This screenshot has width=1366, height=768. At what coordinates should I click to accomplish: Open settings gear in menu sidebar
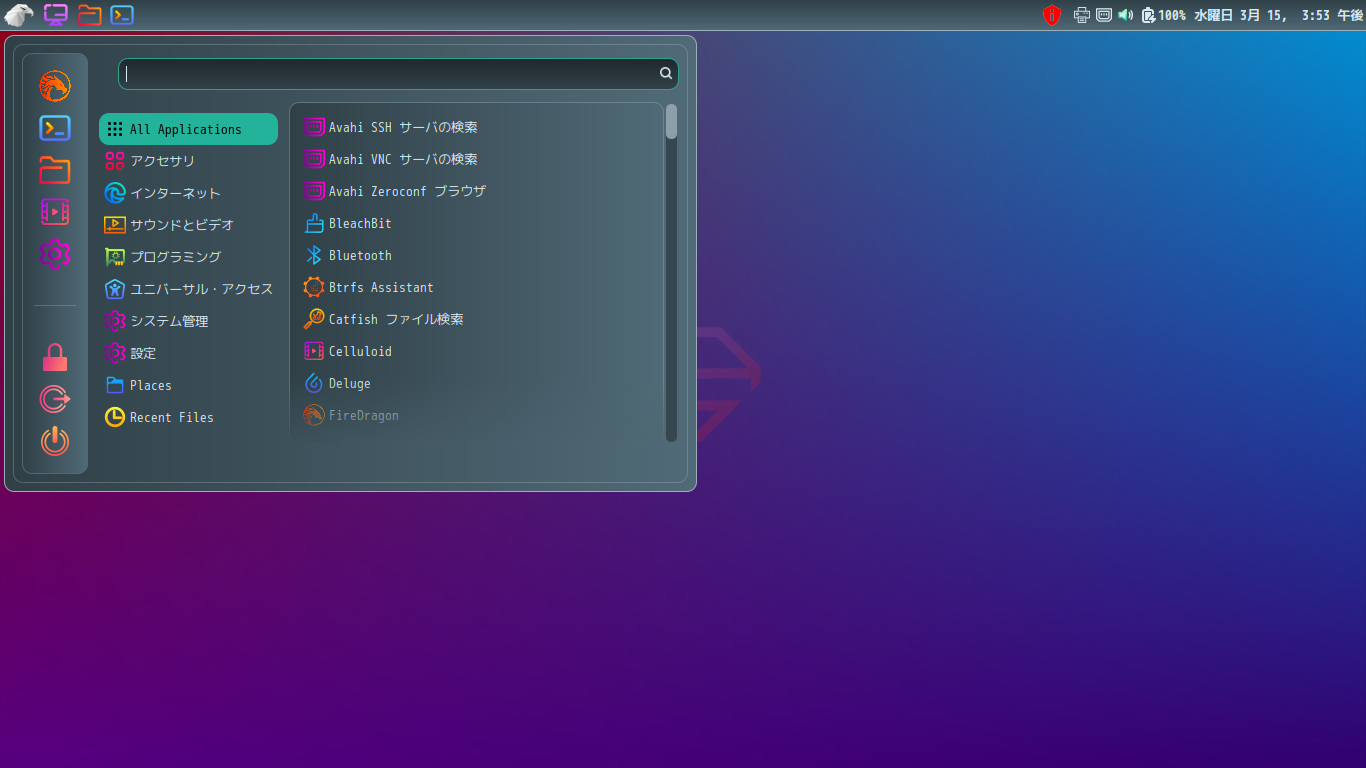55,254
